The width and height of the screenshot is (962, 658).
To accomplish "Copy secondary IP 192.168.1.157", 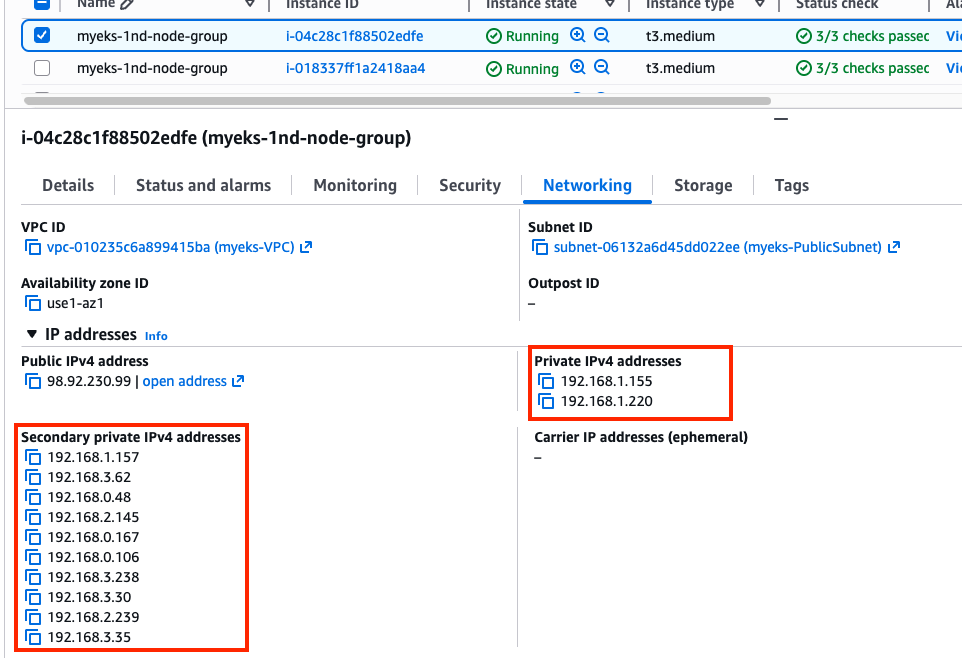I will point(33,457).
